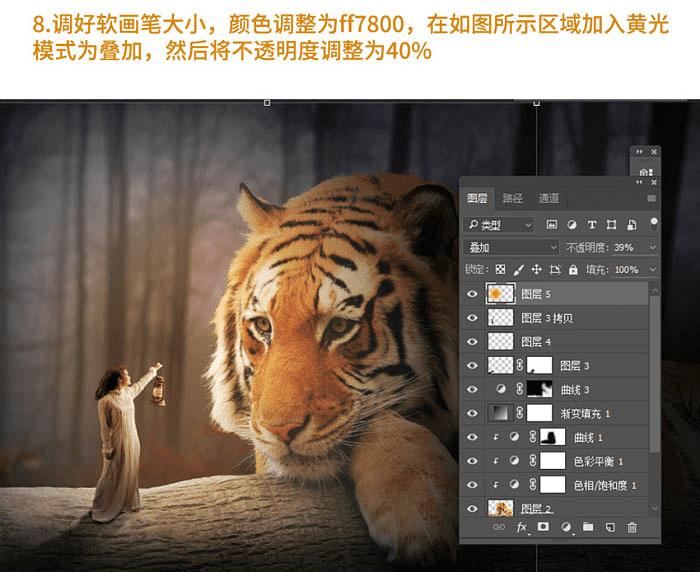Hide the 图层 5 layer
700x572 pixels.
click(x=472, y=294)
